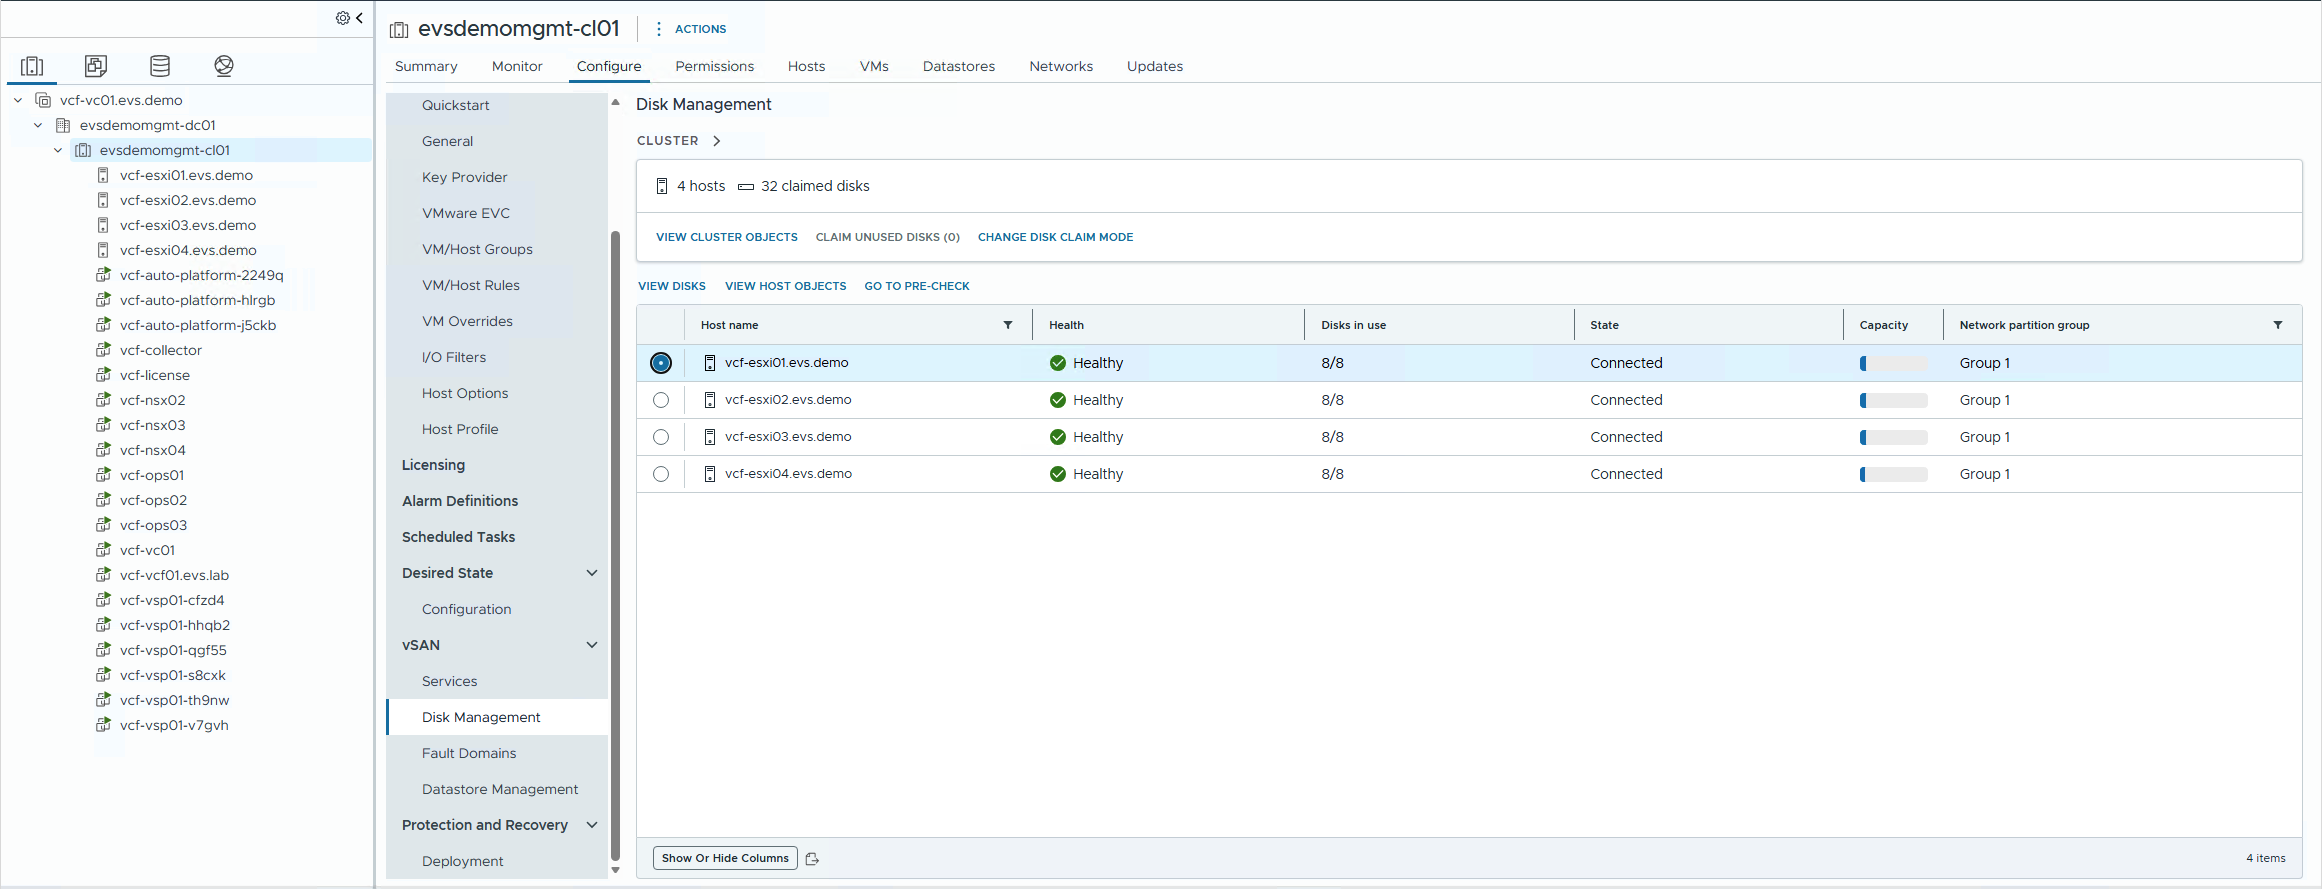Image resolution: width=2323 pixels, height=889 pixels.
Task: Click the capacity bar for vcf-esxi02.evs.demo
Action: pyautogui.click(x=1893, y=401)
